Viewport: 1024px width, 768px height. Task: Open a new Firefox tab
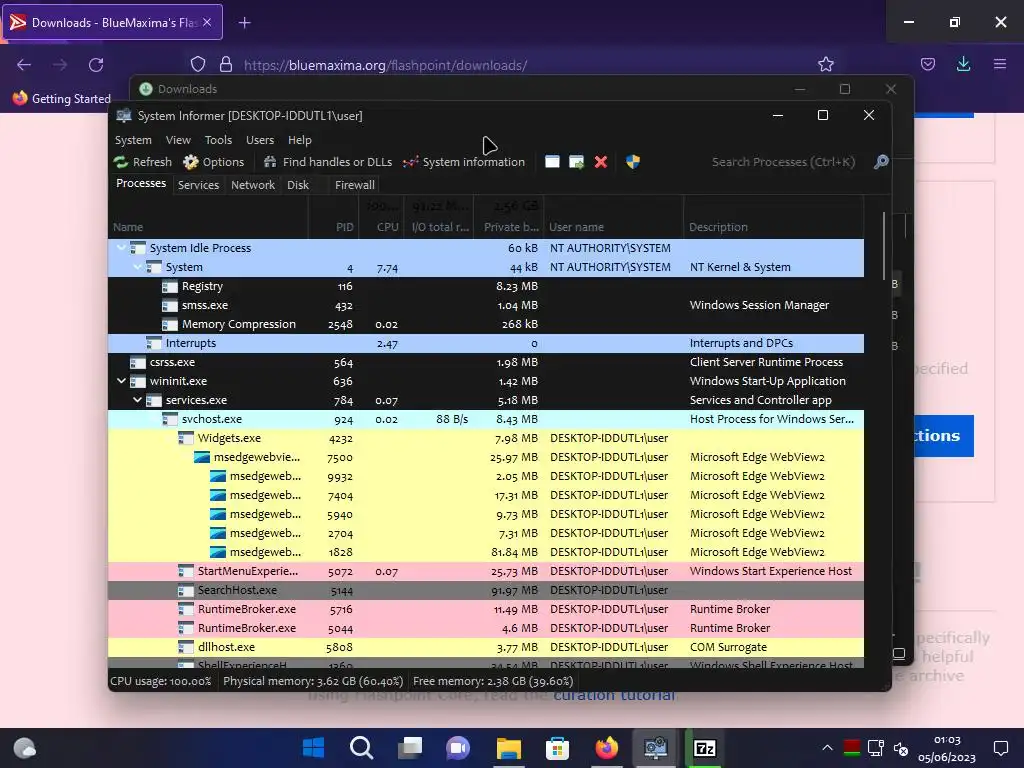coord(244,23)
